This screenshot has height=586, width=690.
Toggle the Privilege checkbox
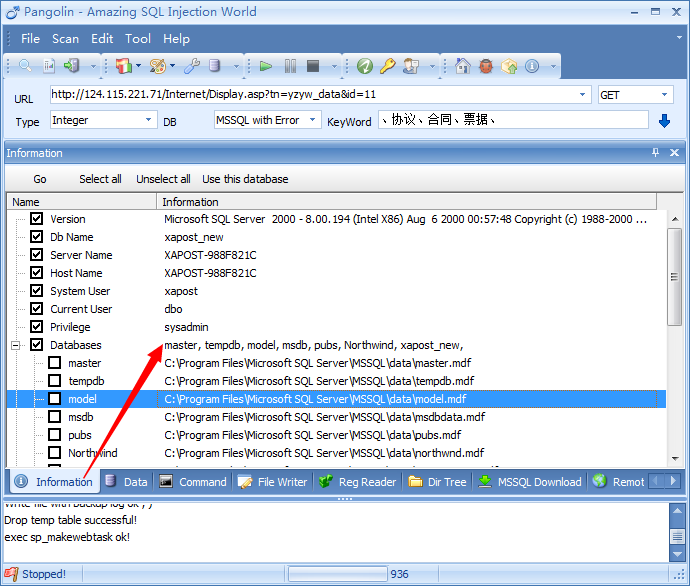pos(37,327)
